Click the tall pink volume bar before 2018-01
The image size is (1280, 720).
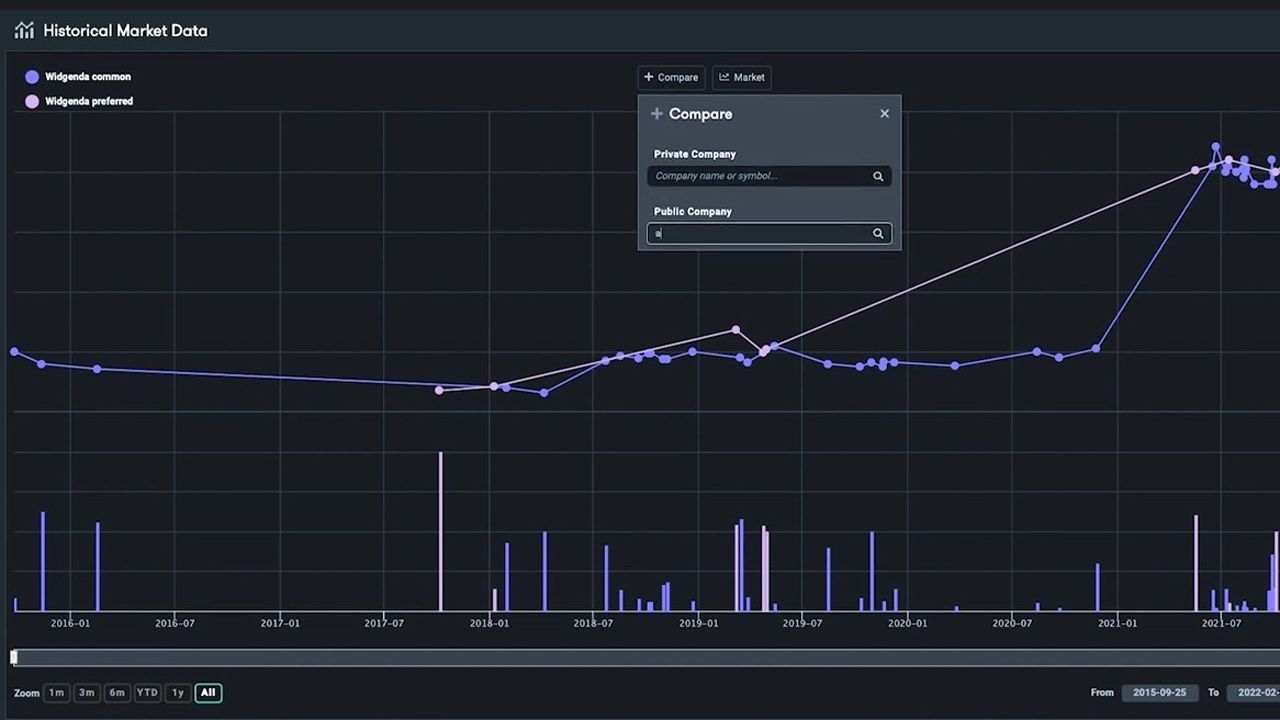point(440,531)
